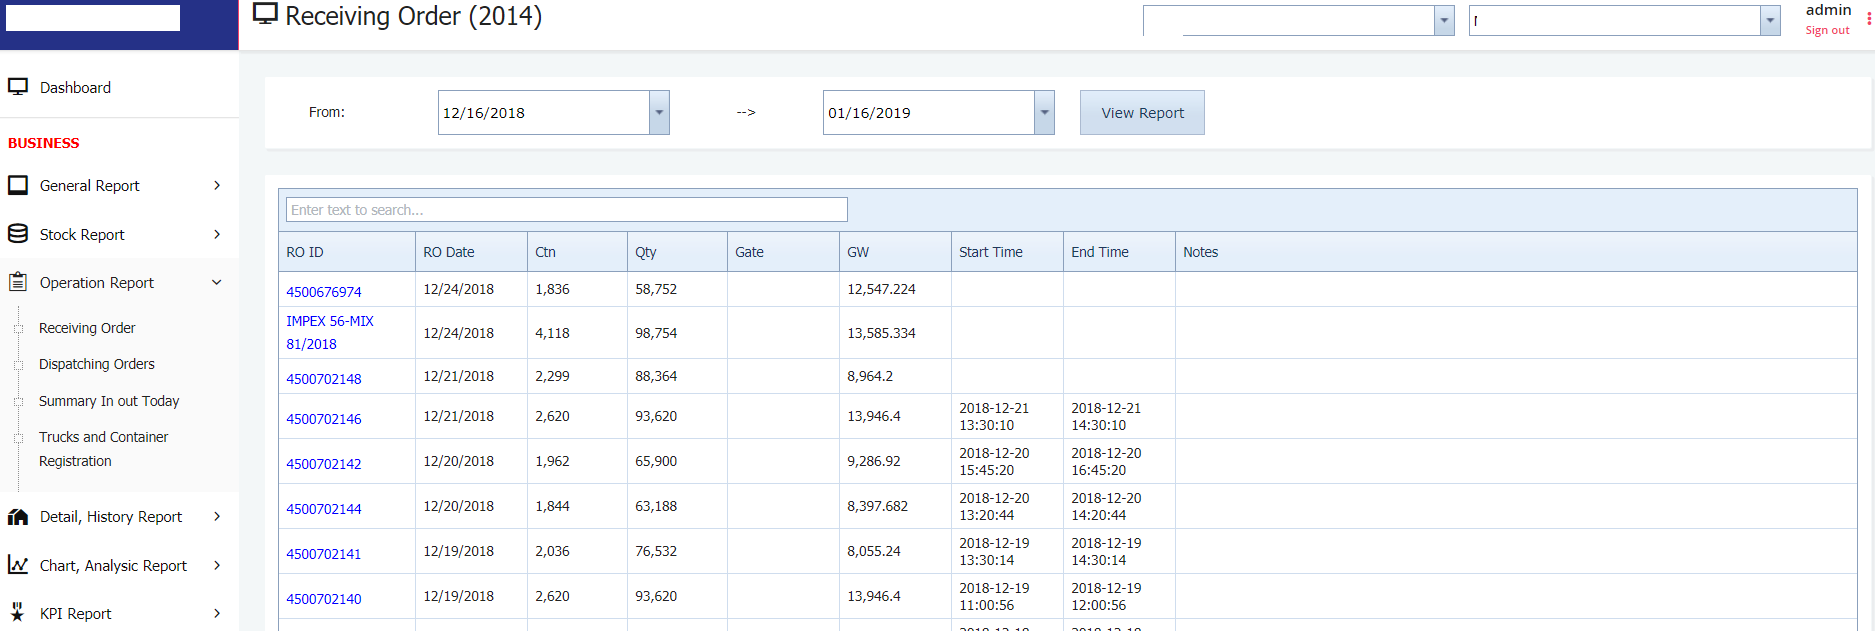The height and width of the screenshot is (631, 1875).
Task: Click the View Report button
Action: 1142,113
